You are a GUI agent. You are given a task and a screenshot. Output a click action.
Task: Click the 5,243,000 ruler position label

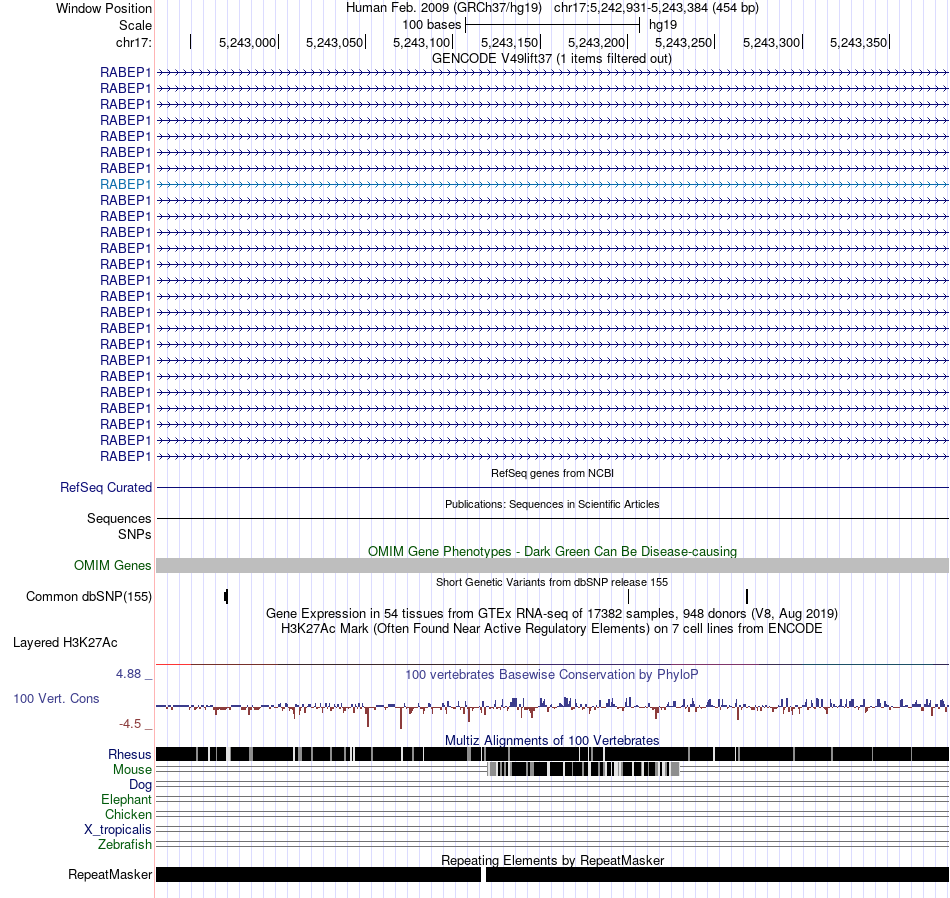[247, 42]
